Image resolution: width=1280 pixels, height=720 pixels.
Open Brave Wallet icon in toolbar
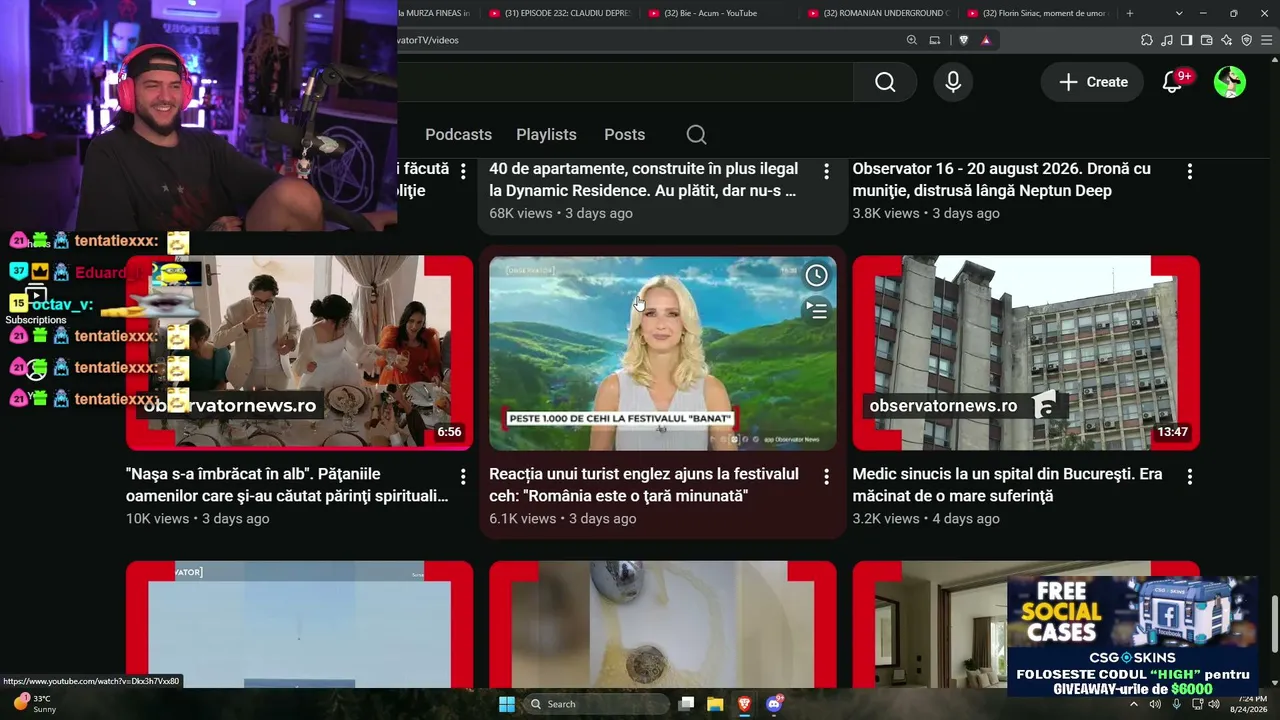pyautogui.click(x=1207, y=40)
